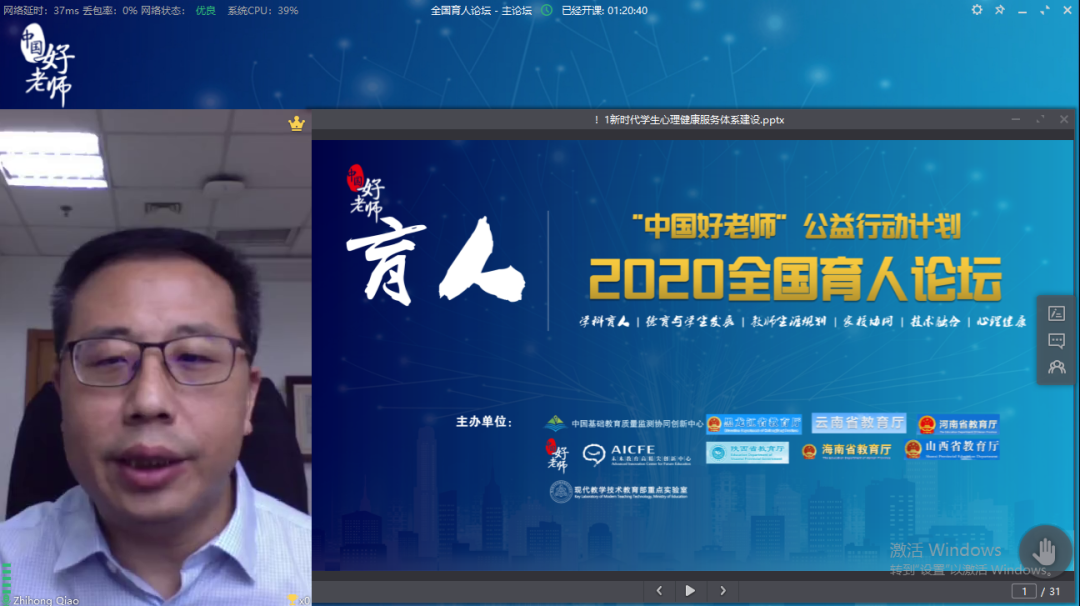Click the 河南省教育厅 badge on slide

click(x=959, y=424)
